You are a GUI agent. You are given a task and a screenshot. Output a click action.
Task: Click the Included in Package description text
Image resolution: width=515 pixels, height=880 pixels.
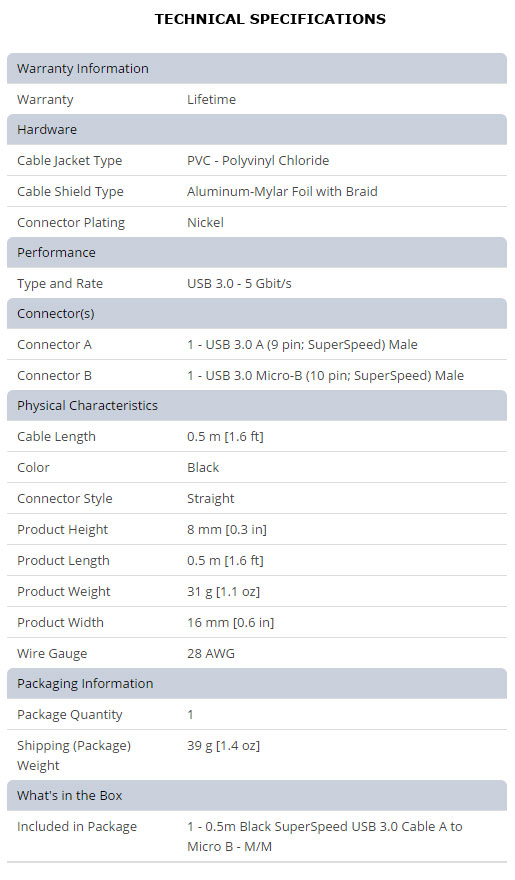point(325,836)
